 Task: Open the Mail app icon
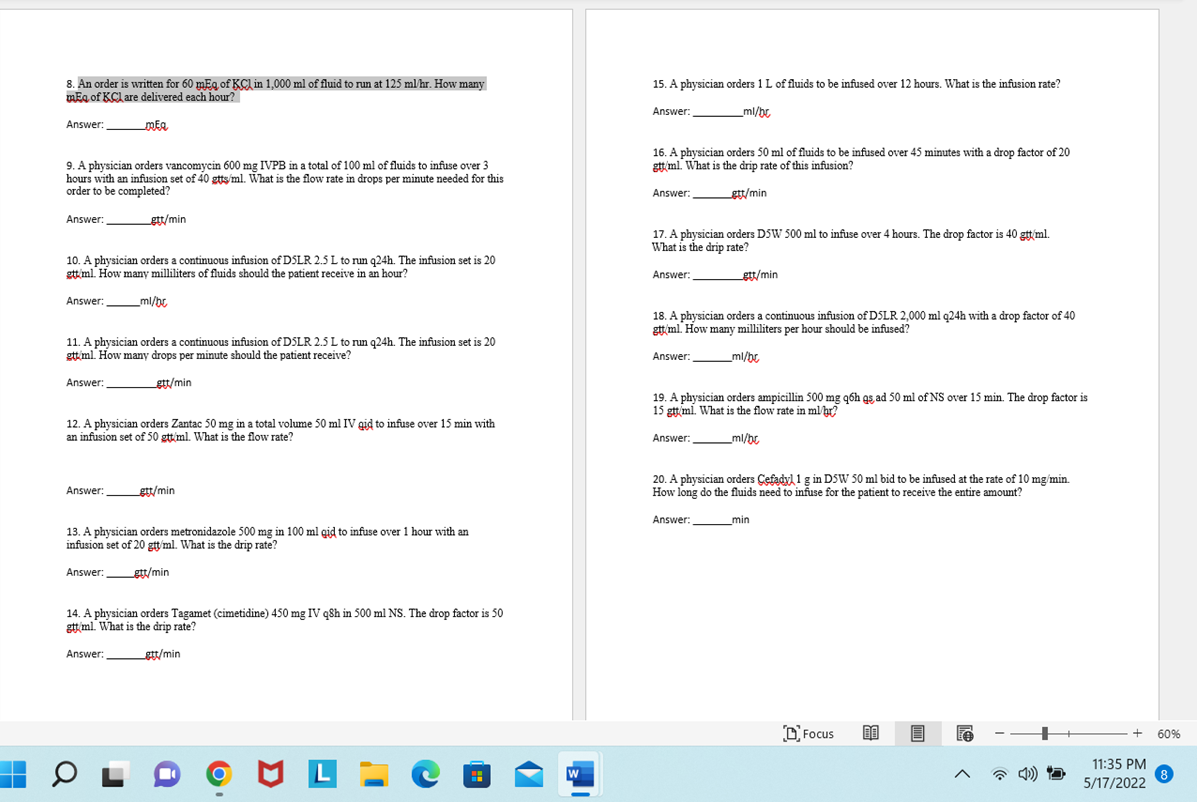(529, 775)
